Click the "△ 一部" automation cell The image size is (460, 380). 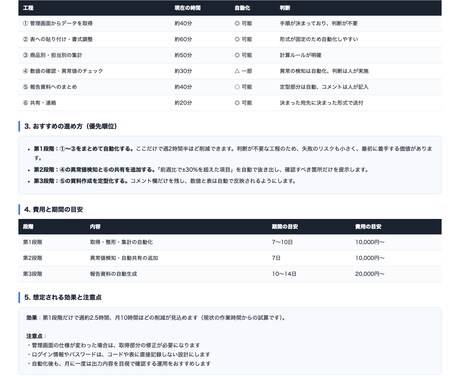(x=243, y=71)
